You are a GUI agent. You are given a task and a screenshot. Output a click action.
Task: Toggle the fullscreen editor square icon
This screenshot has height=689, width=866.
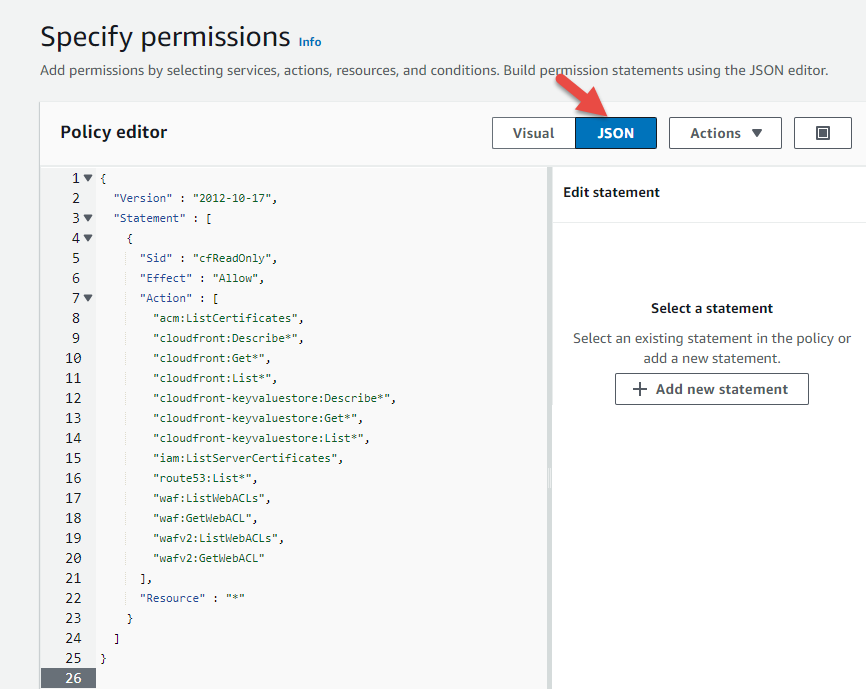click(x=822, y=133)
